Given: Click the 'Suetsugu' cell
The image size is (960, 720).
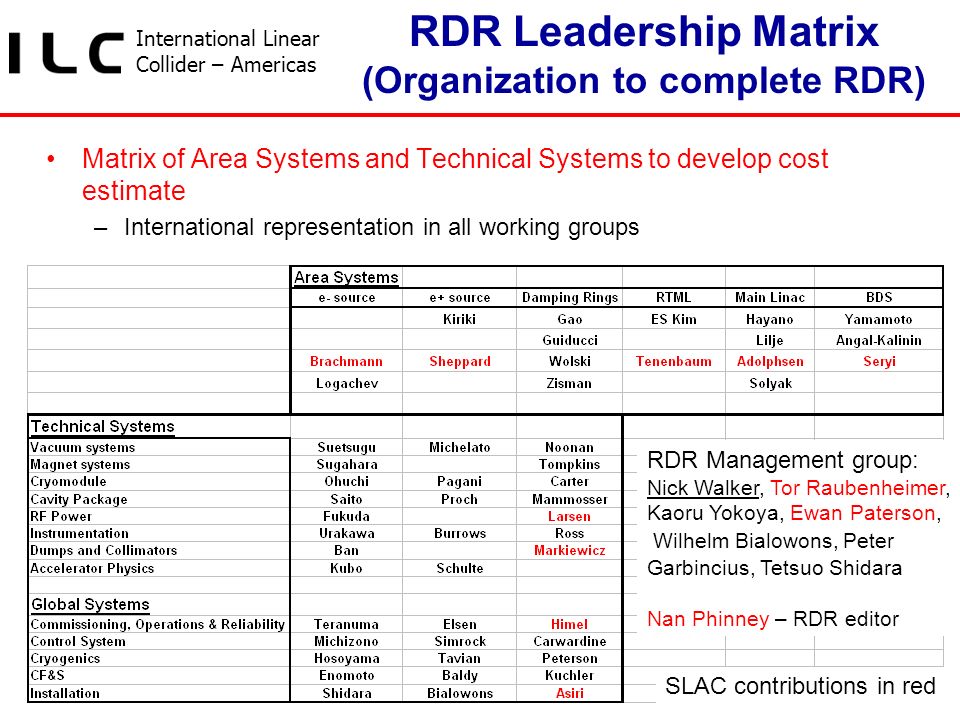Looking at the screenshot, I should coord(347,448).
